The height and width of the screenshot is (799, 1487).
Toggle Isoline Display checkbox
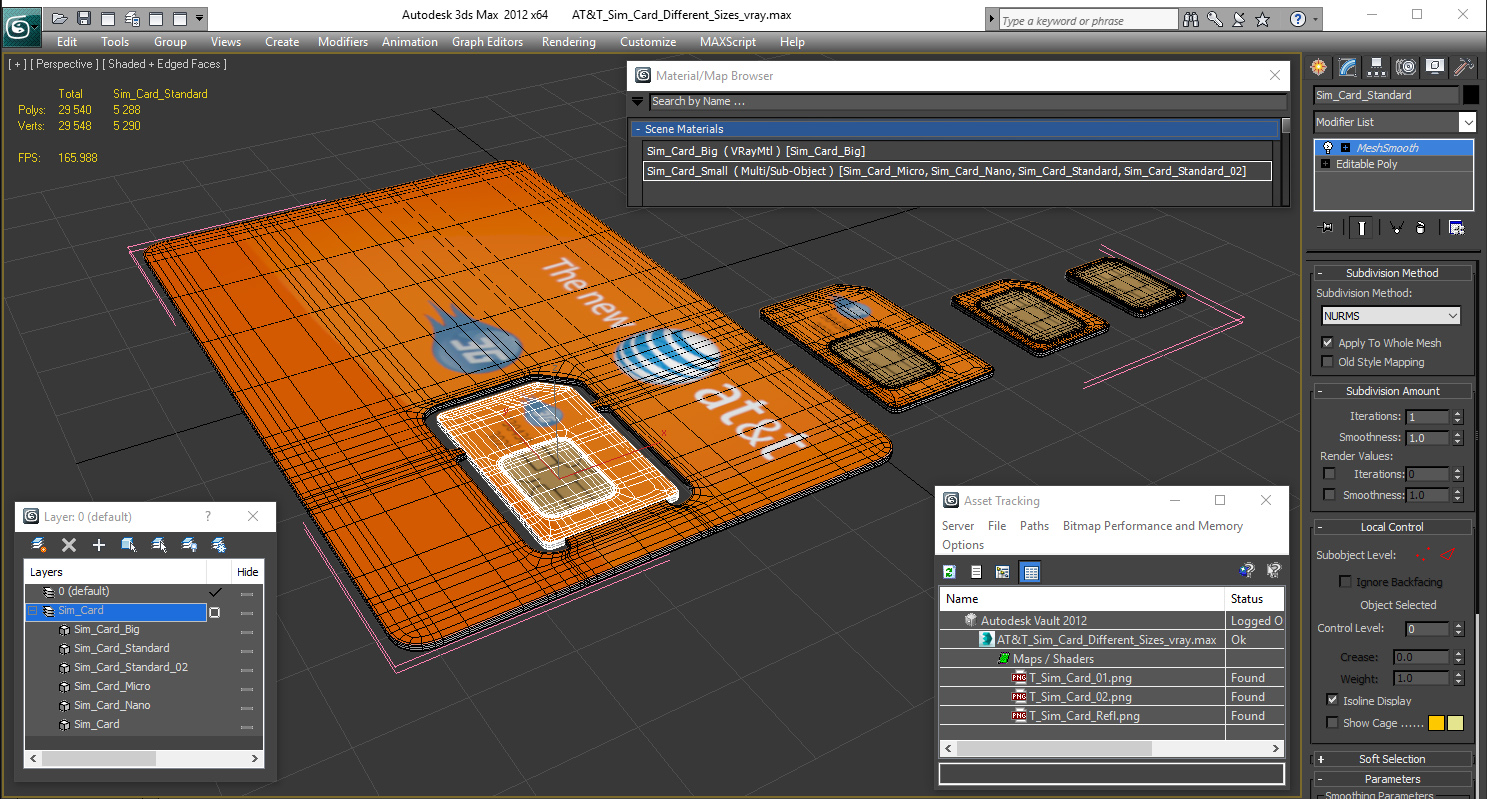tap(1332, 700)
